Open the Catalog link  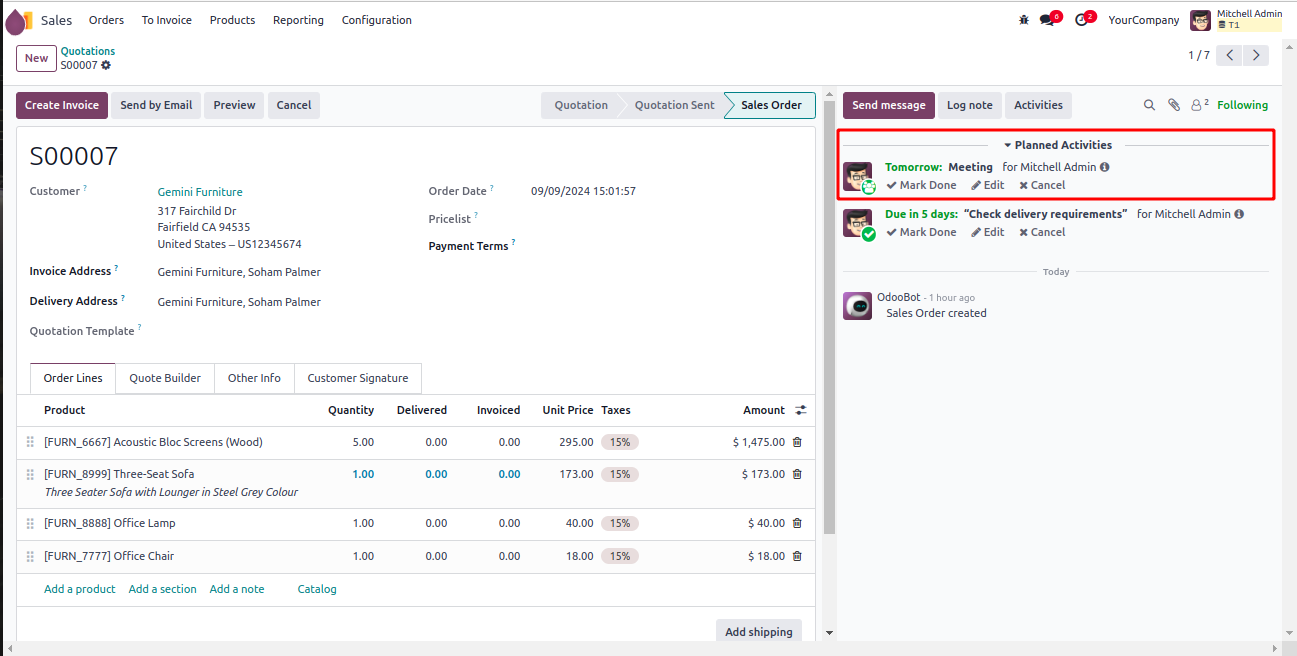point(317,589)
